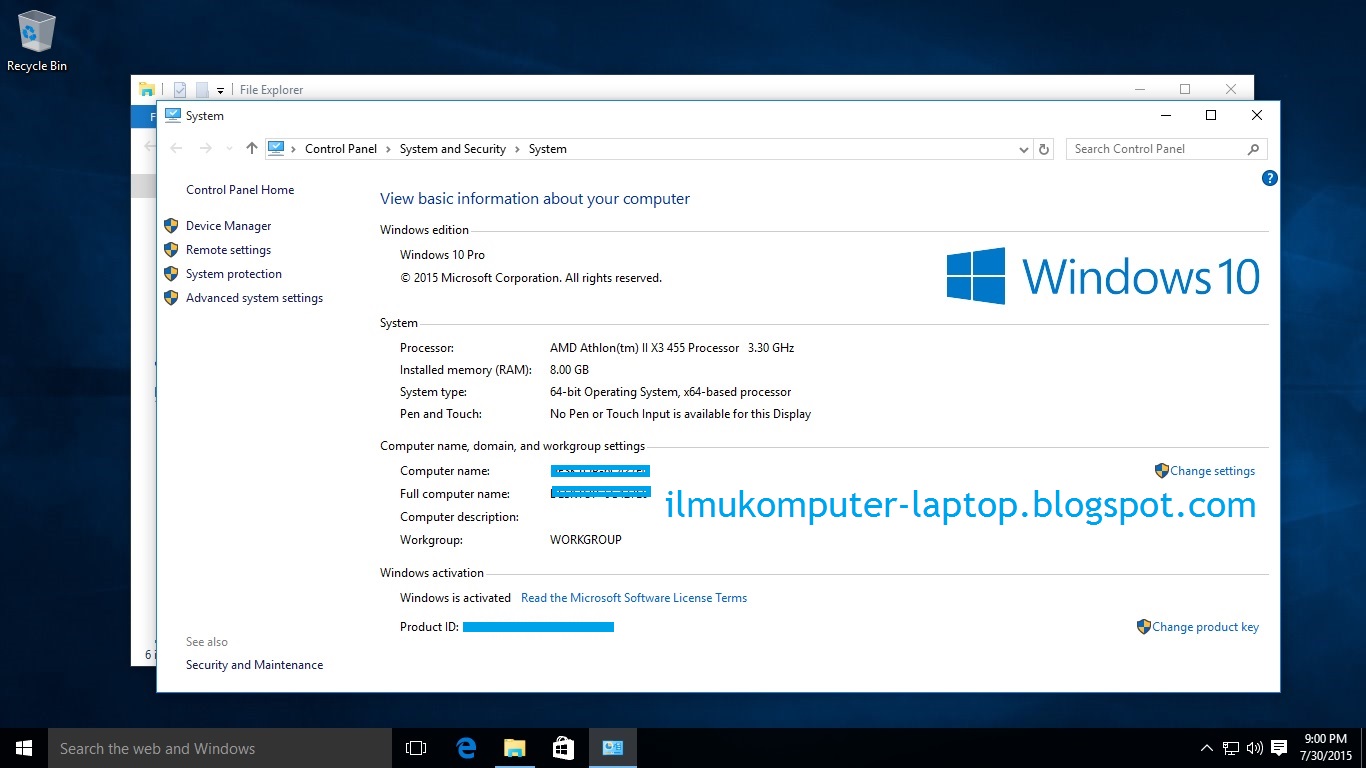Show hidden icons in the system tray
The image size is (1366, 768).
coord(1206,748)
